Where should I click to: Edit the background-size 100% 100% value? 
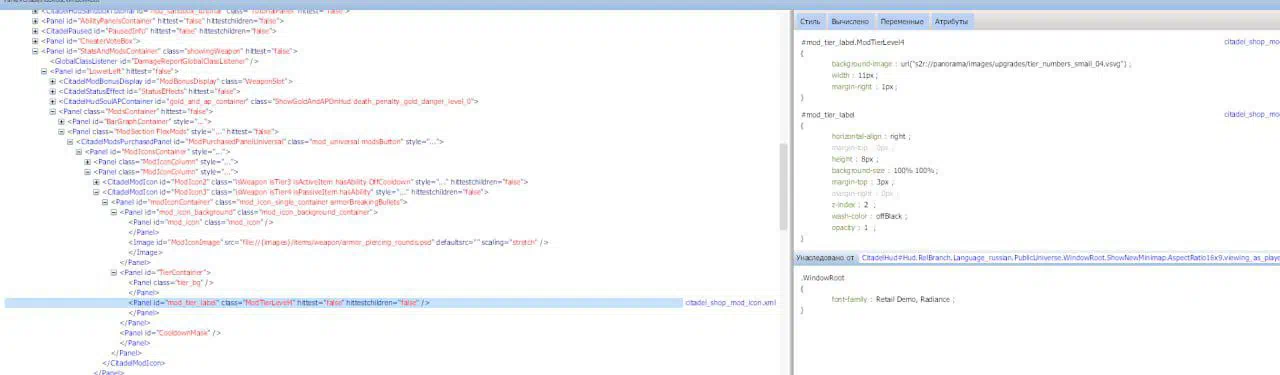tap(915, 171)
